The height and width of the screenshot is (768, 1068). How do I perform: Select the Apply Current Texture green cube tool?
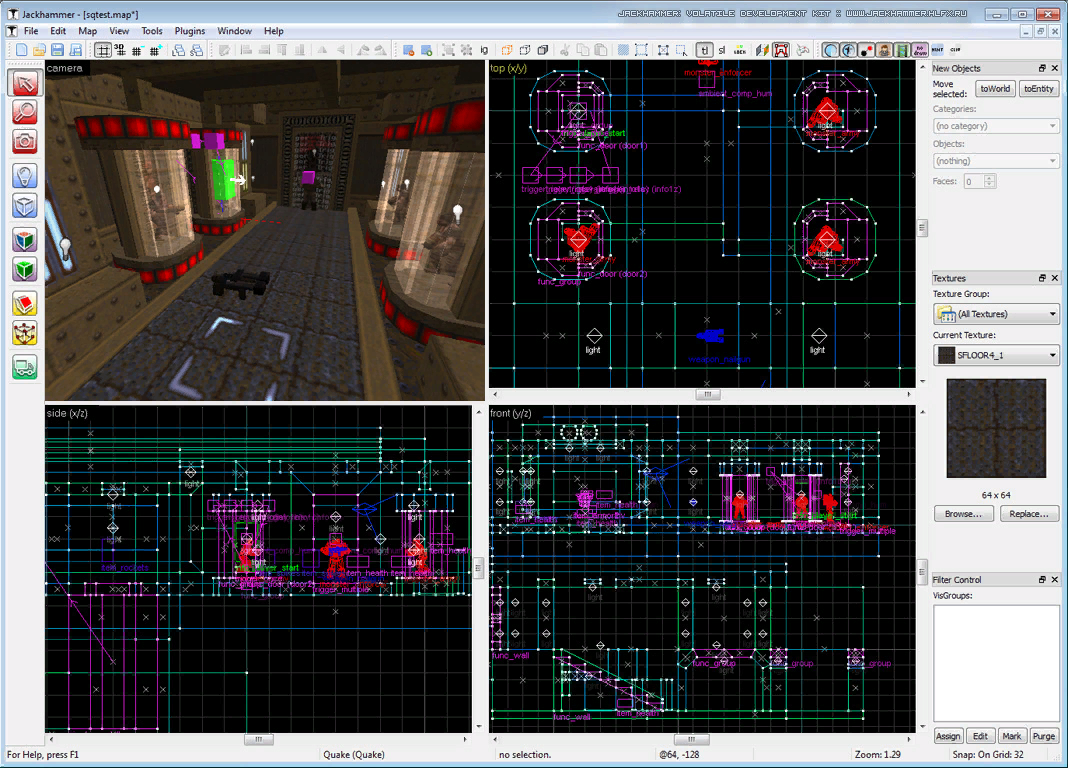point(25,269)
